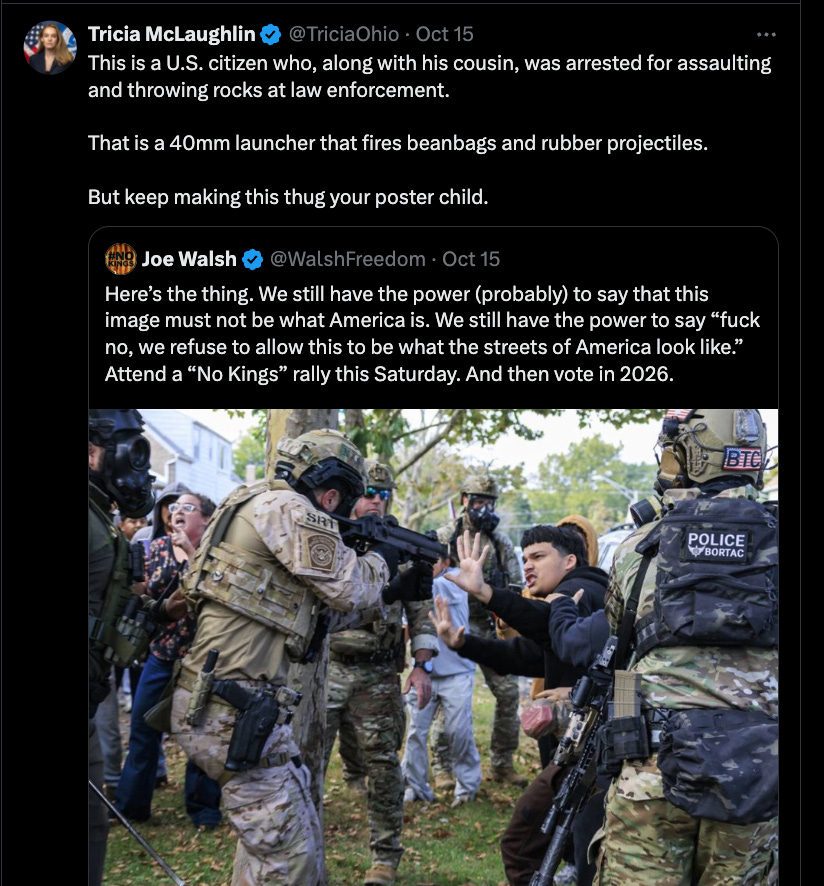Click verified badge beside Joe Walsh

click(x=253, y=259)
